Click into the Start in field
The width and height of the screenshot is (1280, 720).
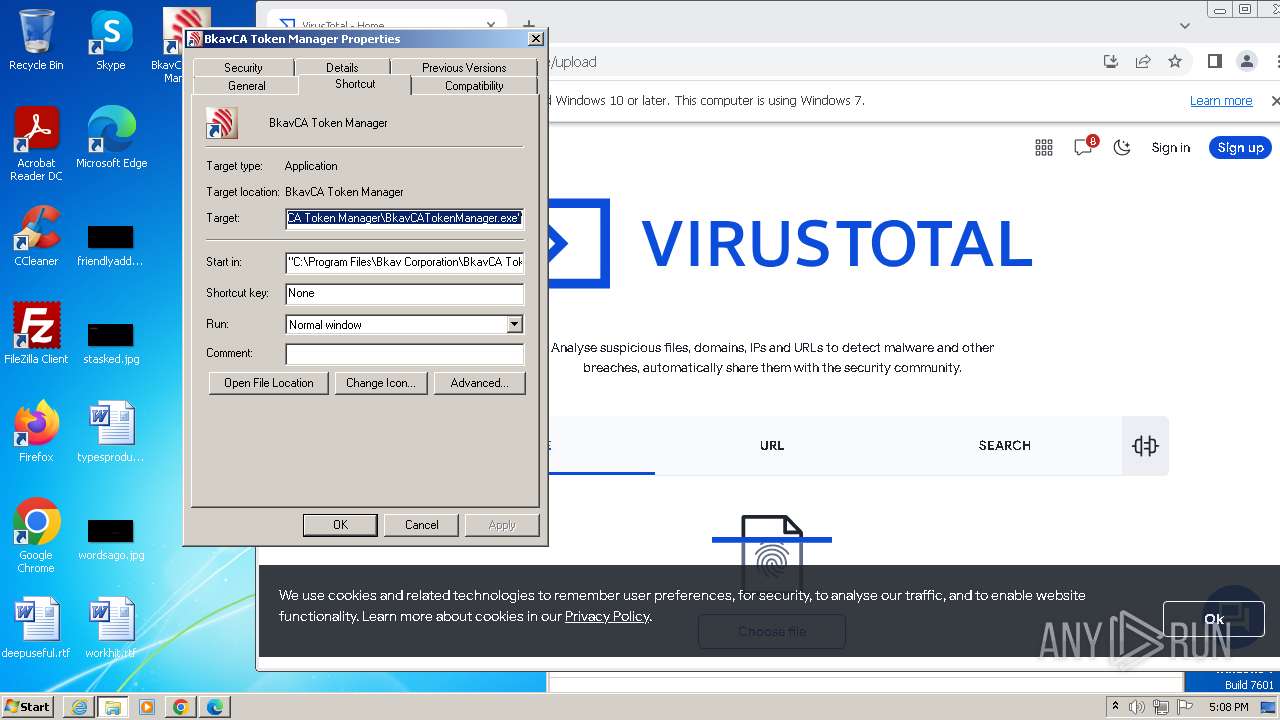click(x=405, y=262)
